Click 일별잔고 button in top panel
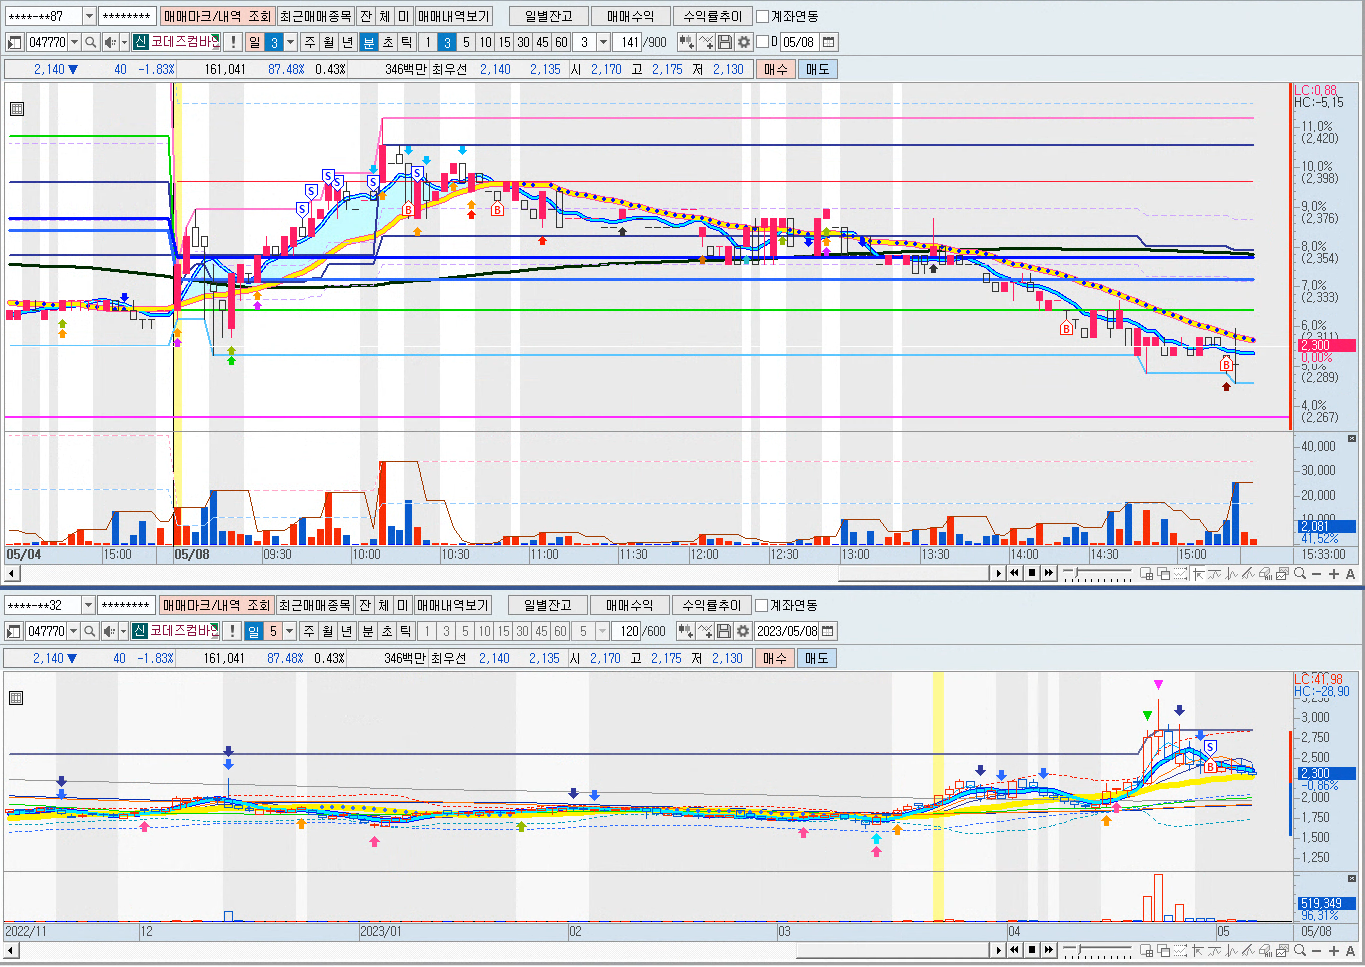This screenshot has height=967, width=1365. 548,16
